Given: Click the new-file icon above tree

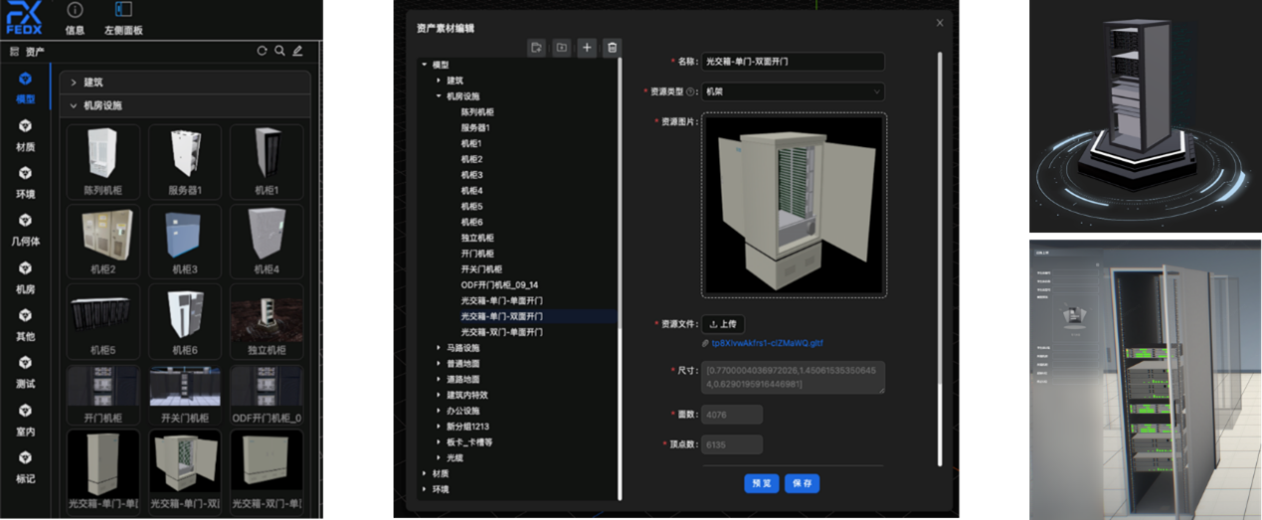Looking at the screenshot, I should pos(537,47).
